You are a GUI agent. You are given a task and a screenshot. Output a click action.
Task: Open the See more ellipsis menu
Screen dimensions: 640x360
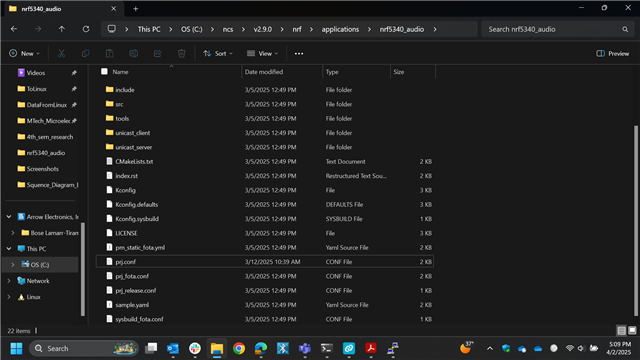pos(299,53)
